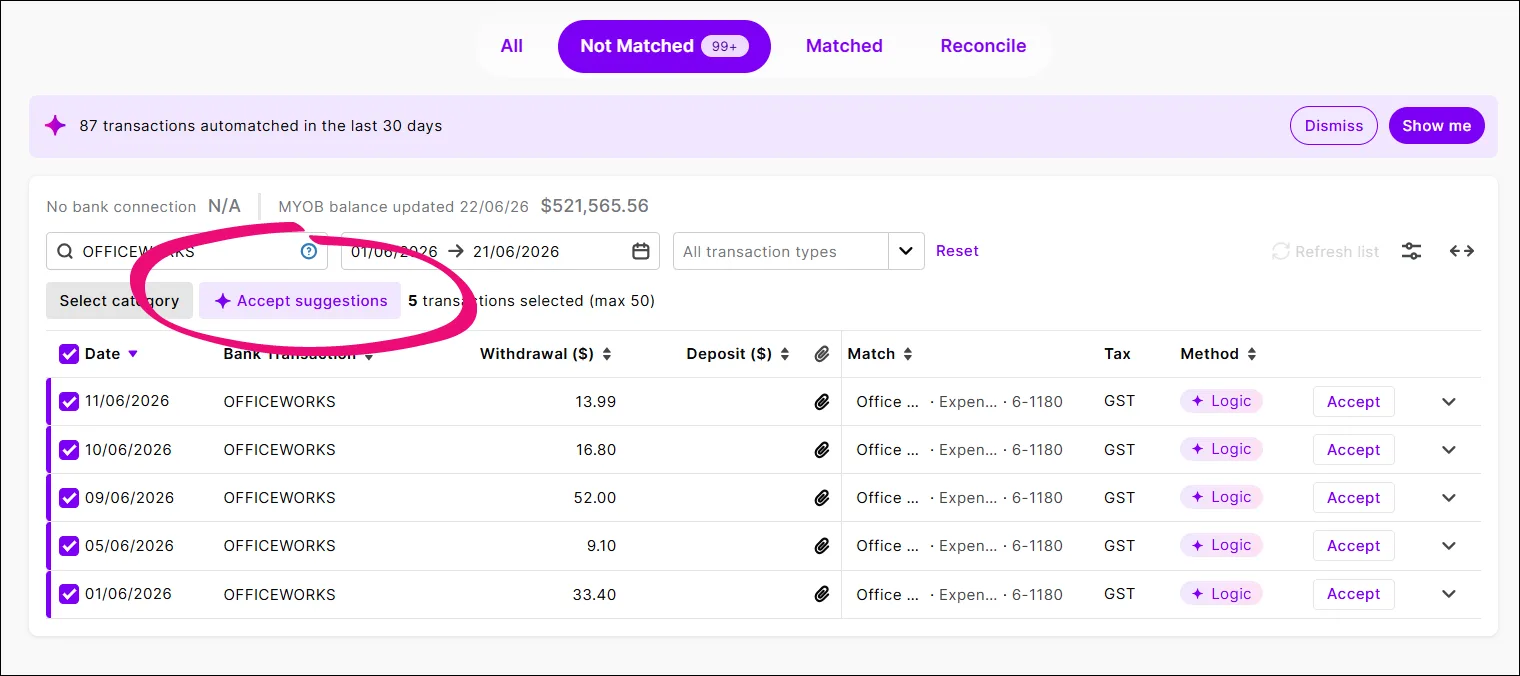The width and height of the screenshot is (1520, 676).
Task: Uncheck the 11/06/2026 transaction checkbox
Action: [69, 401]
